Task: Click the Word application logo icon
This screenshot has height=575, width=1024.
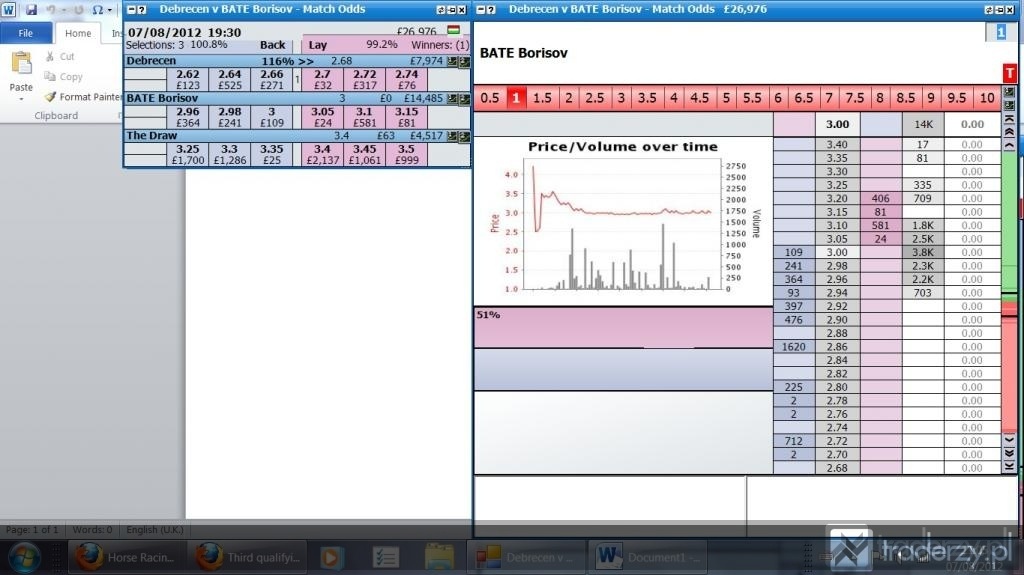Action: pos(8,10)
